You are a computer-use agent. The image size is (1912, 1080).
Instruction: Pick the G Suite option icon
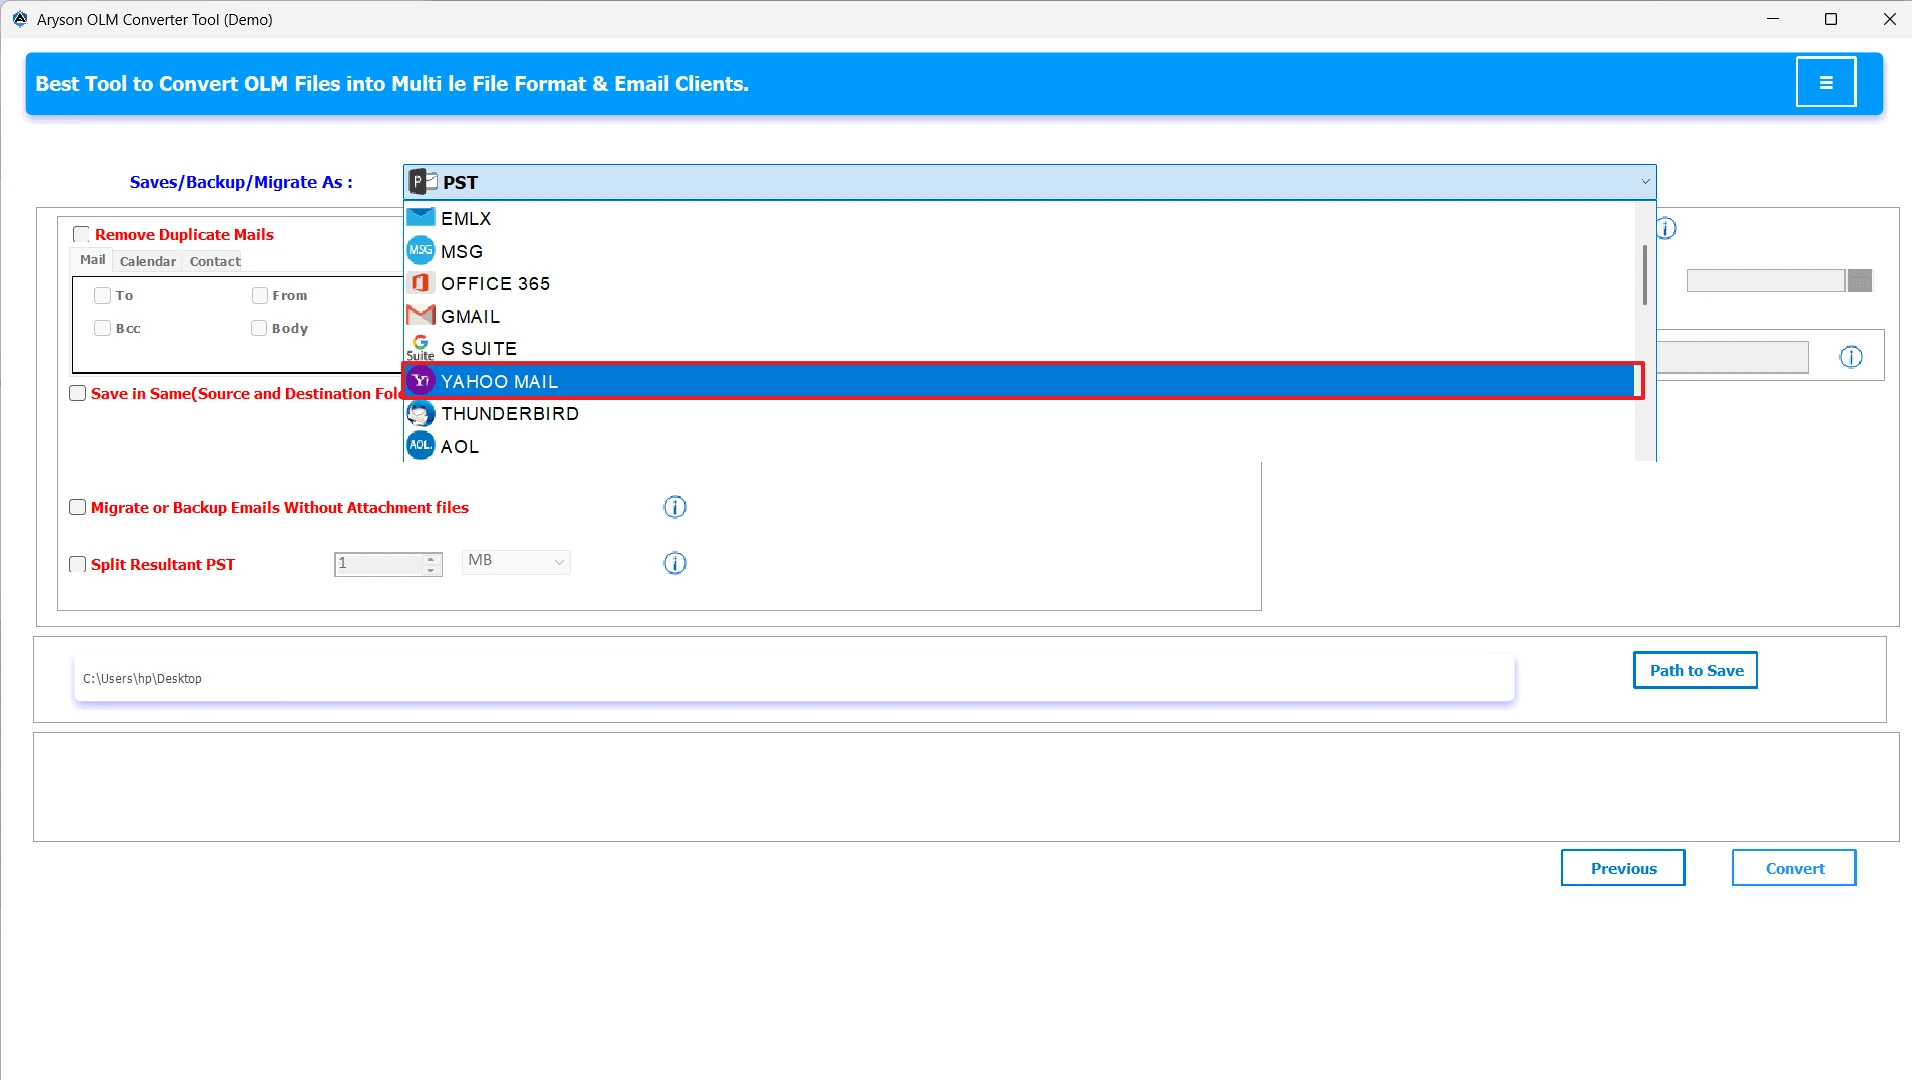coord(420,346)
